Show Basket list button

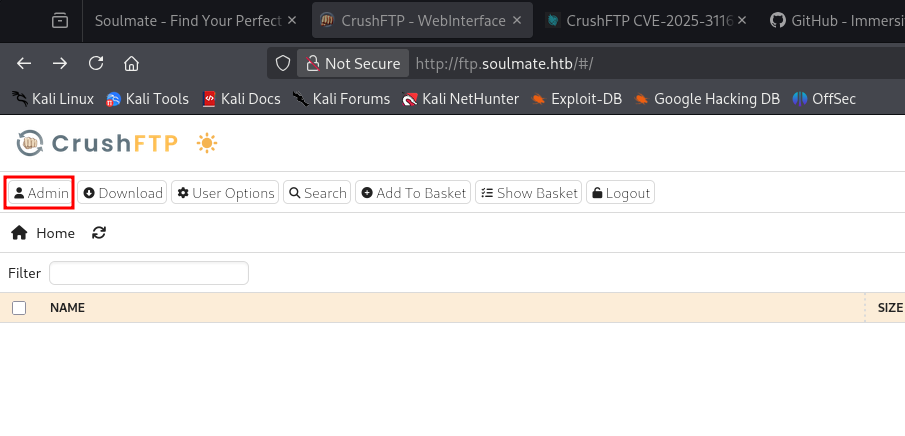pos(529,193)
